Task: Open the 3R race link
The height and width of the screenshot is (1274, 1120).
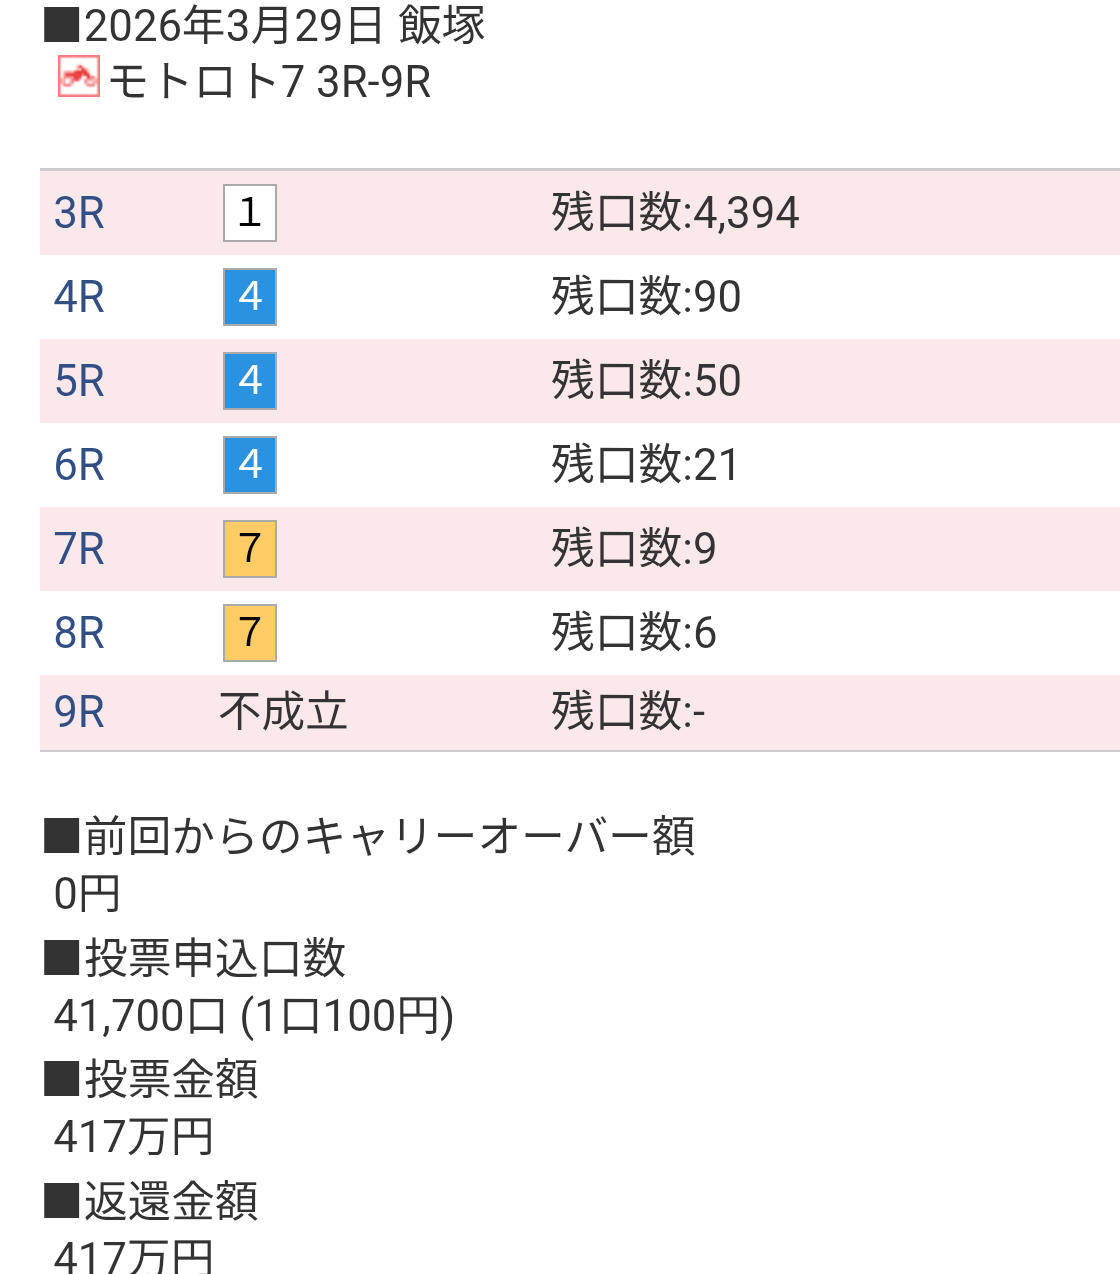Action: [79, 213]
